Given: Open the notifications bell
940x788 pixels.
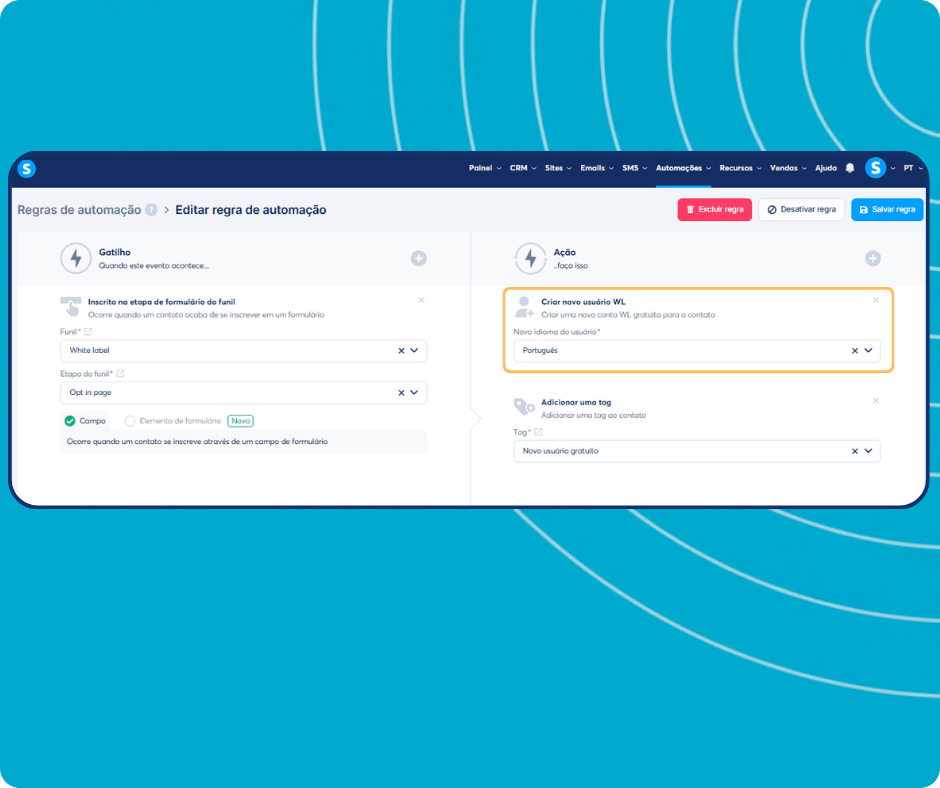Looking at the screenshot, I should coord(849,168).
